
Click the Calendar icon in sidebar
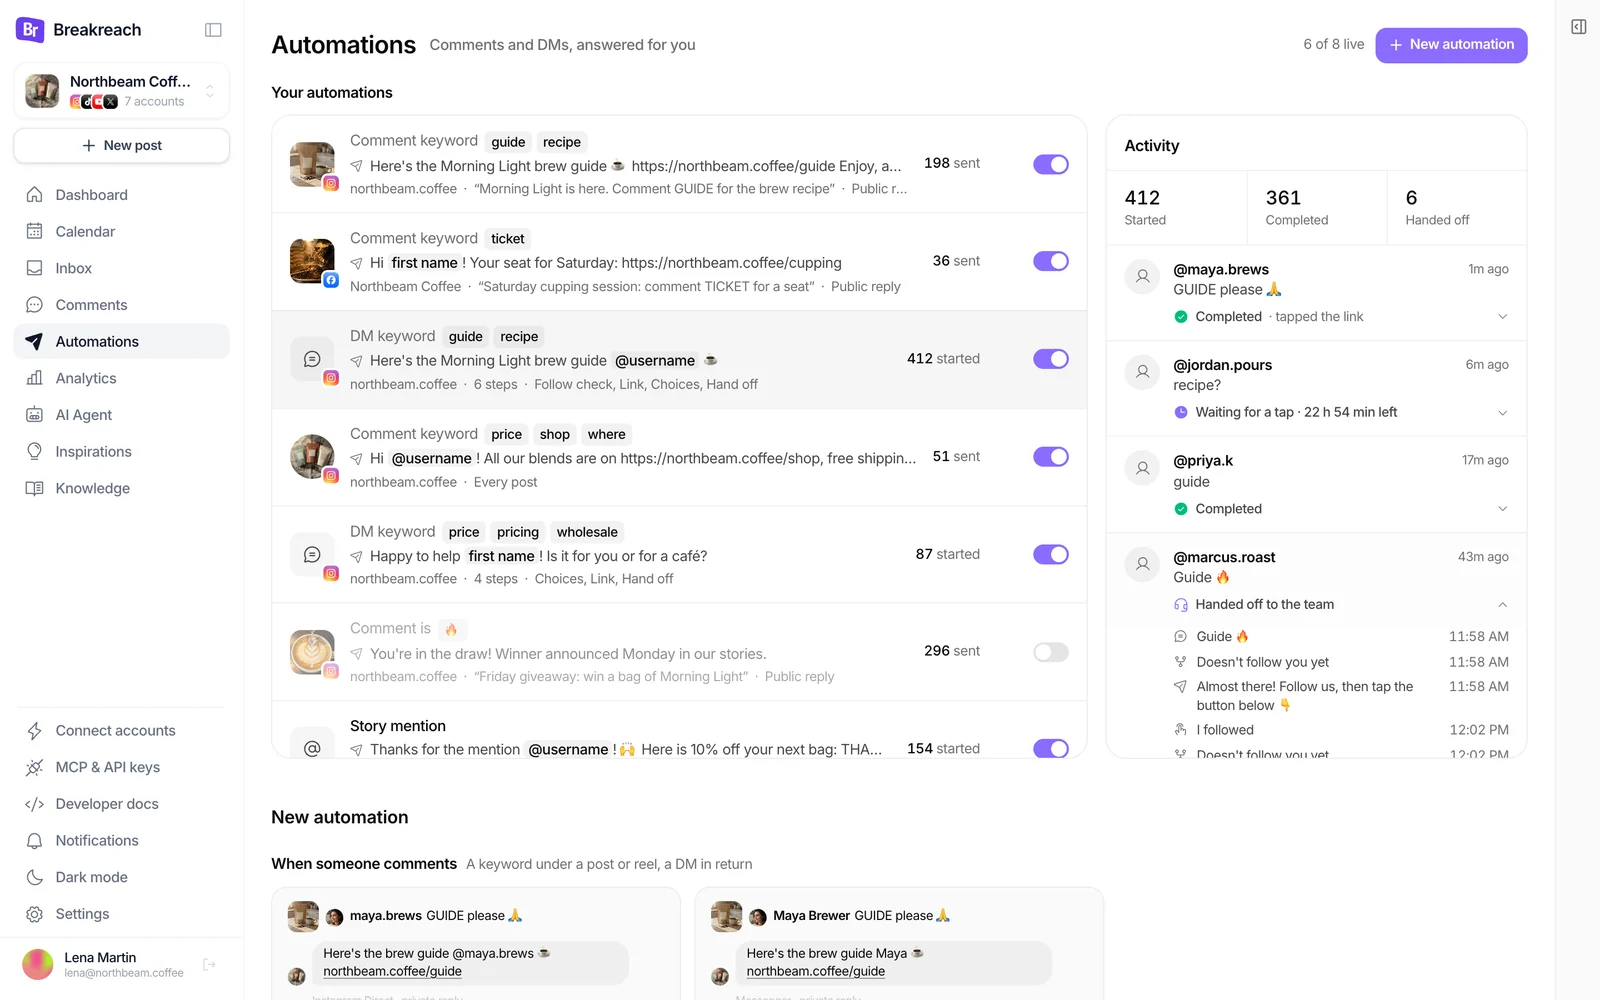click(34, 231)
